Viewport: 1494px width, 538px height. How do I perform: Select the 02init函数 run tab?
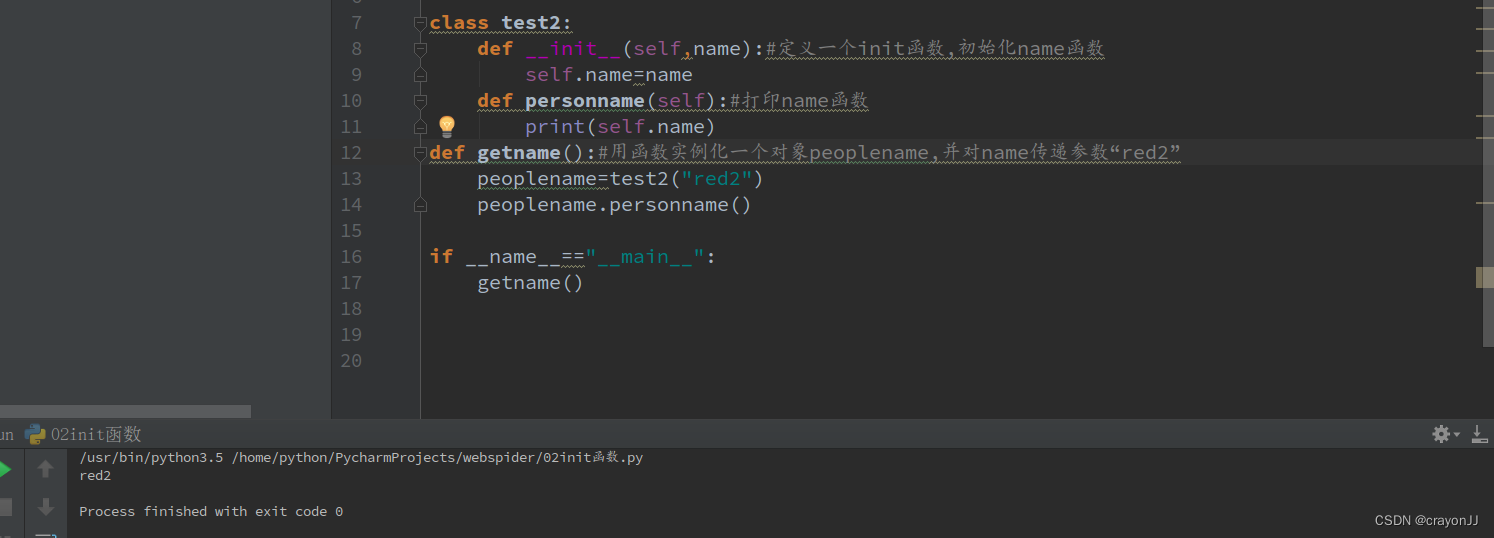click(96, 434)
